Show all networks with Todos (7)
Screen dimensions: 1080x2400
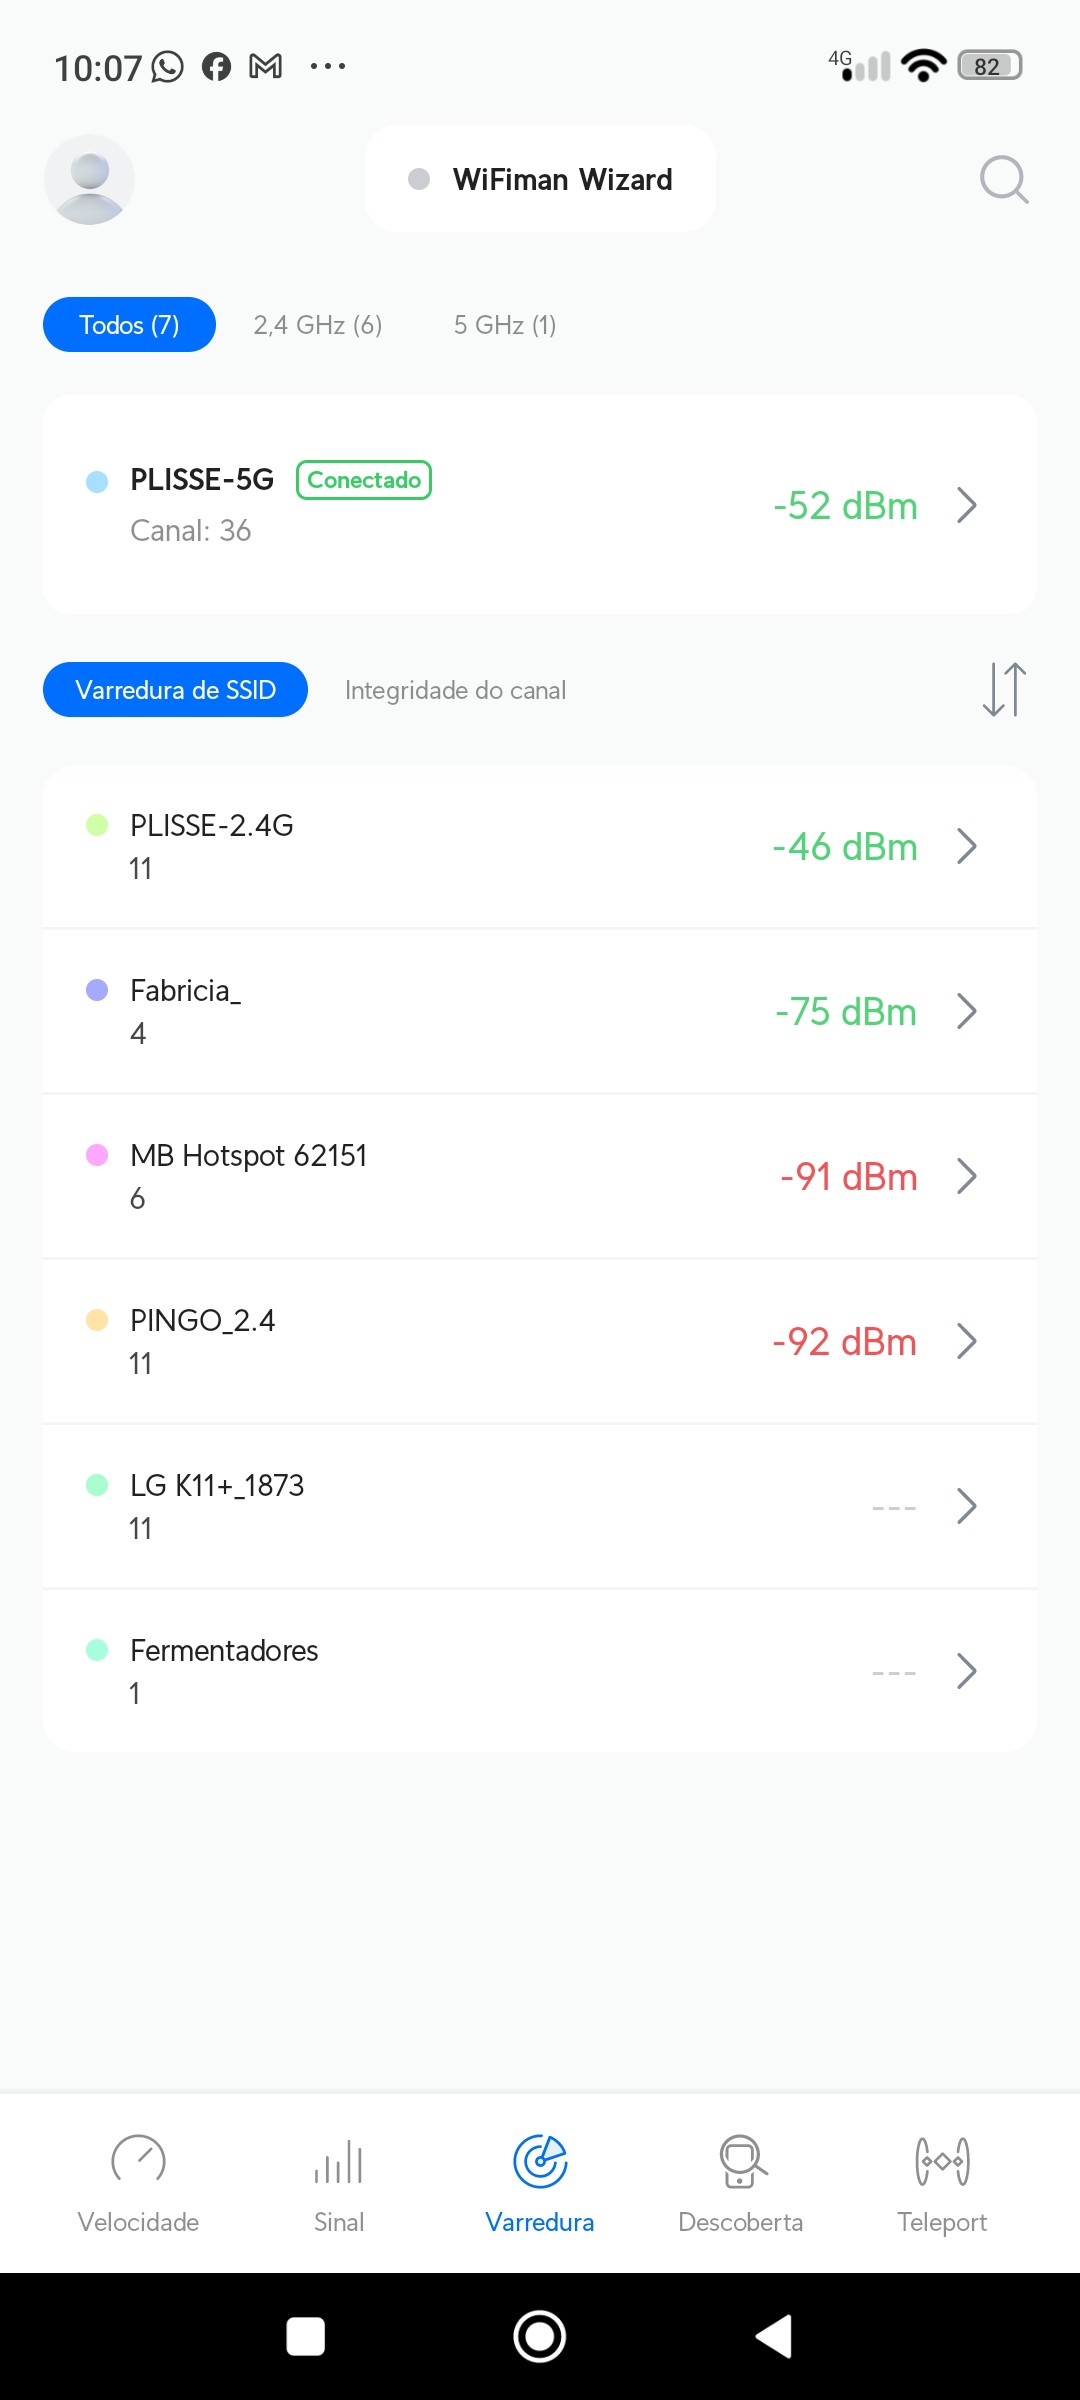point(129,325)
